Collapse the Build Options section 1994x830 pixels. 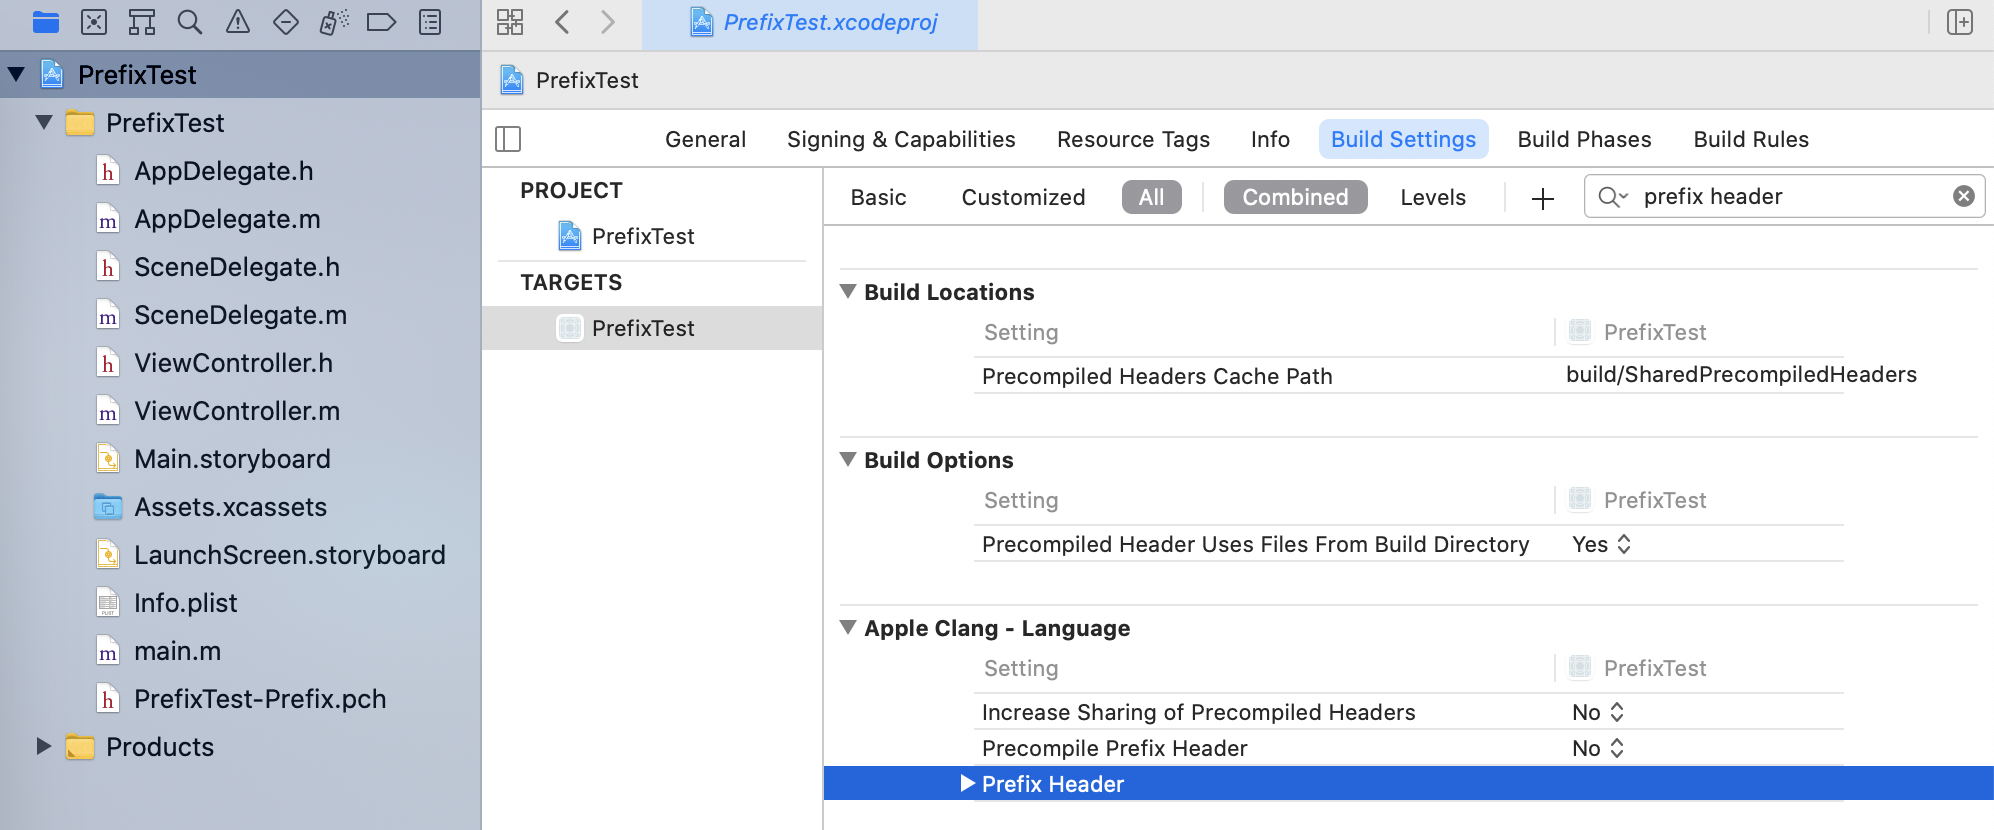coord(848,459)
